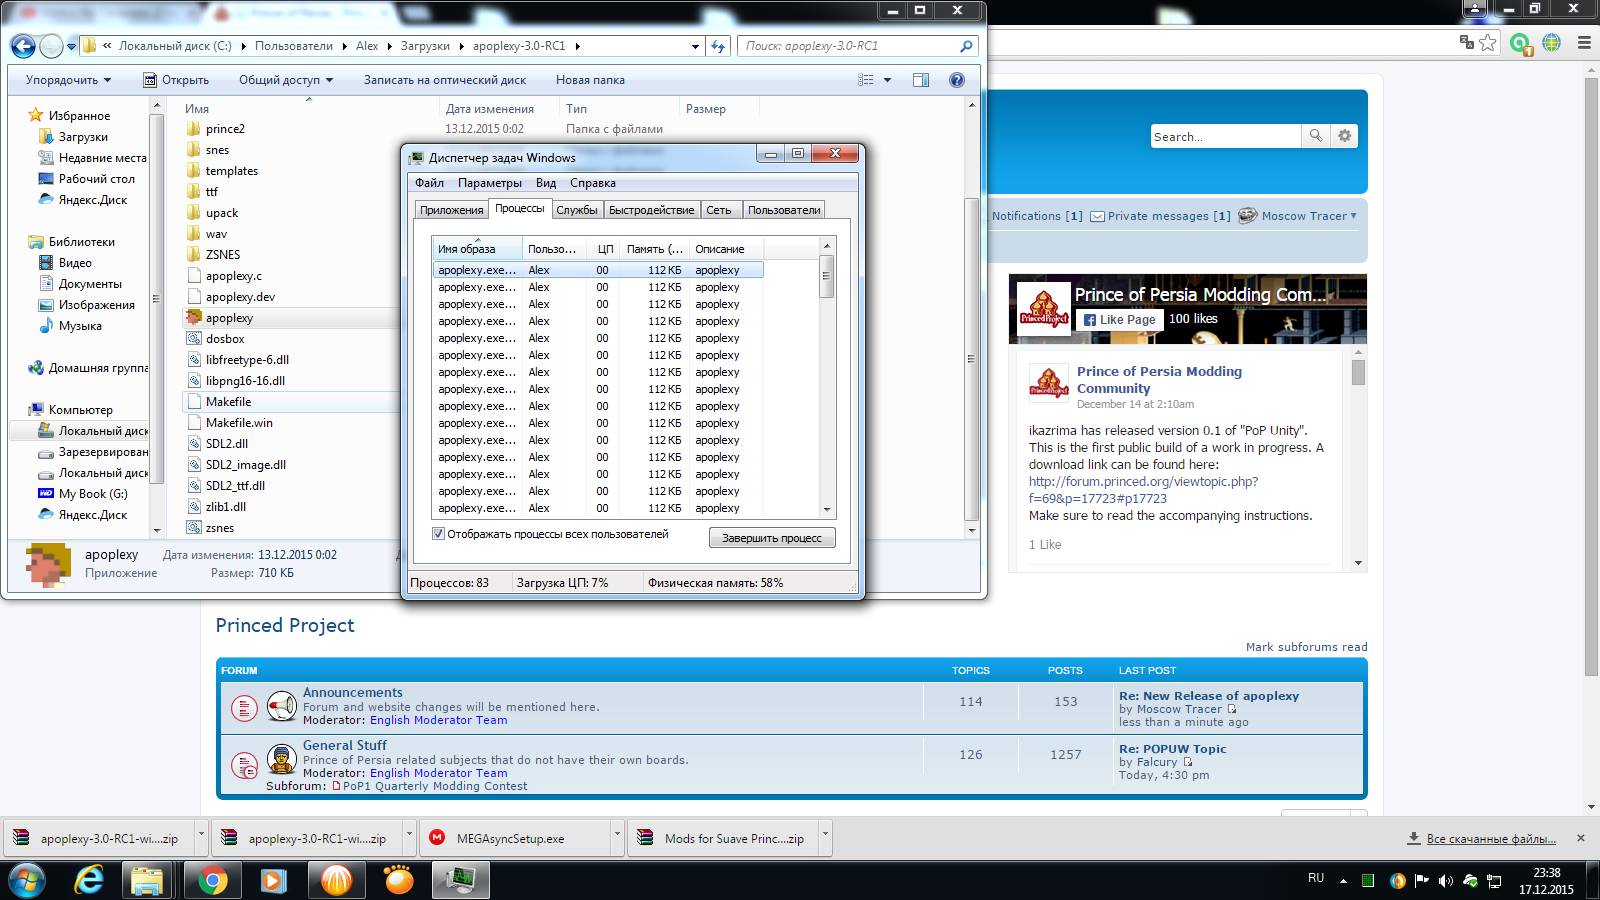Select My Book (G:) drive
The height and width of the screenshot is (900, 1600).
(93, 494)
